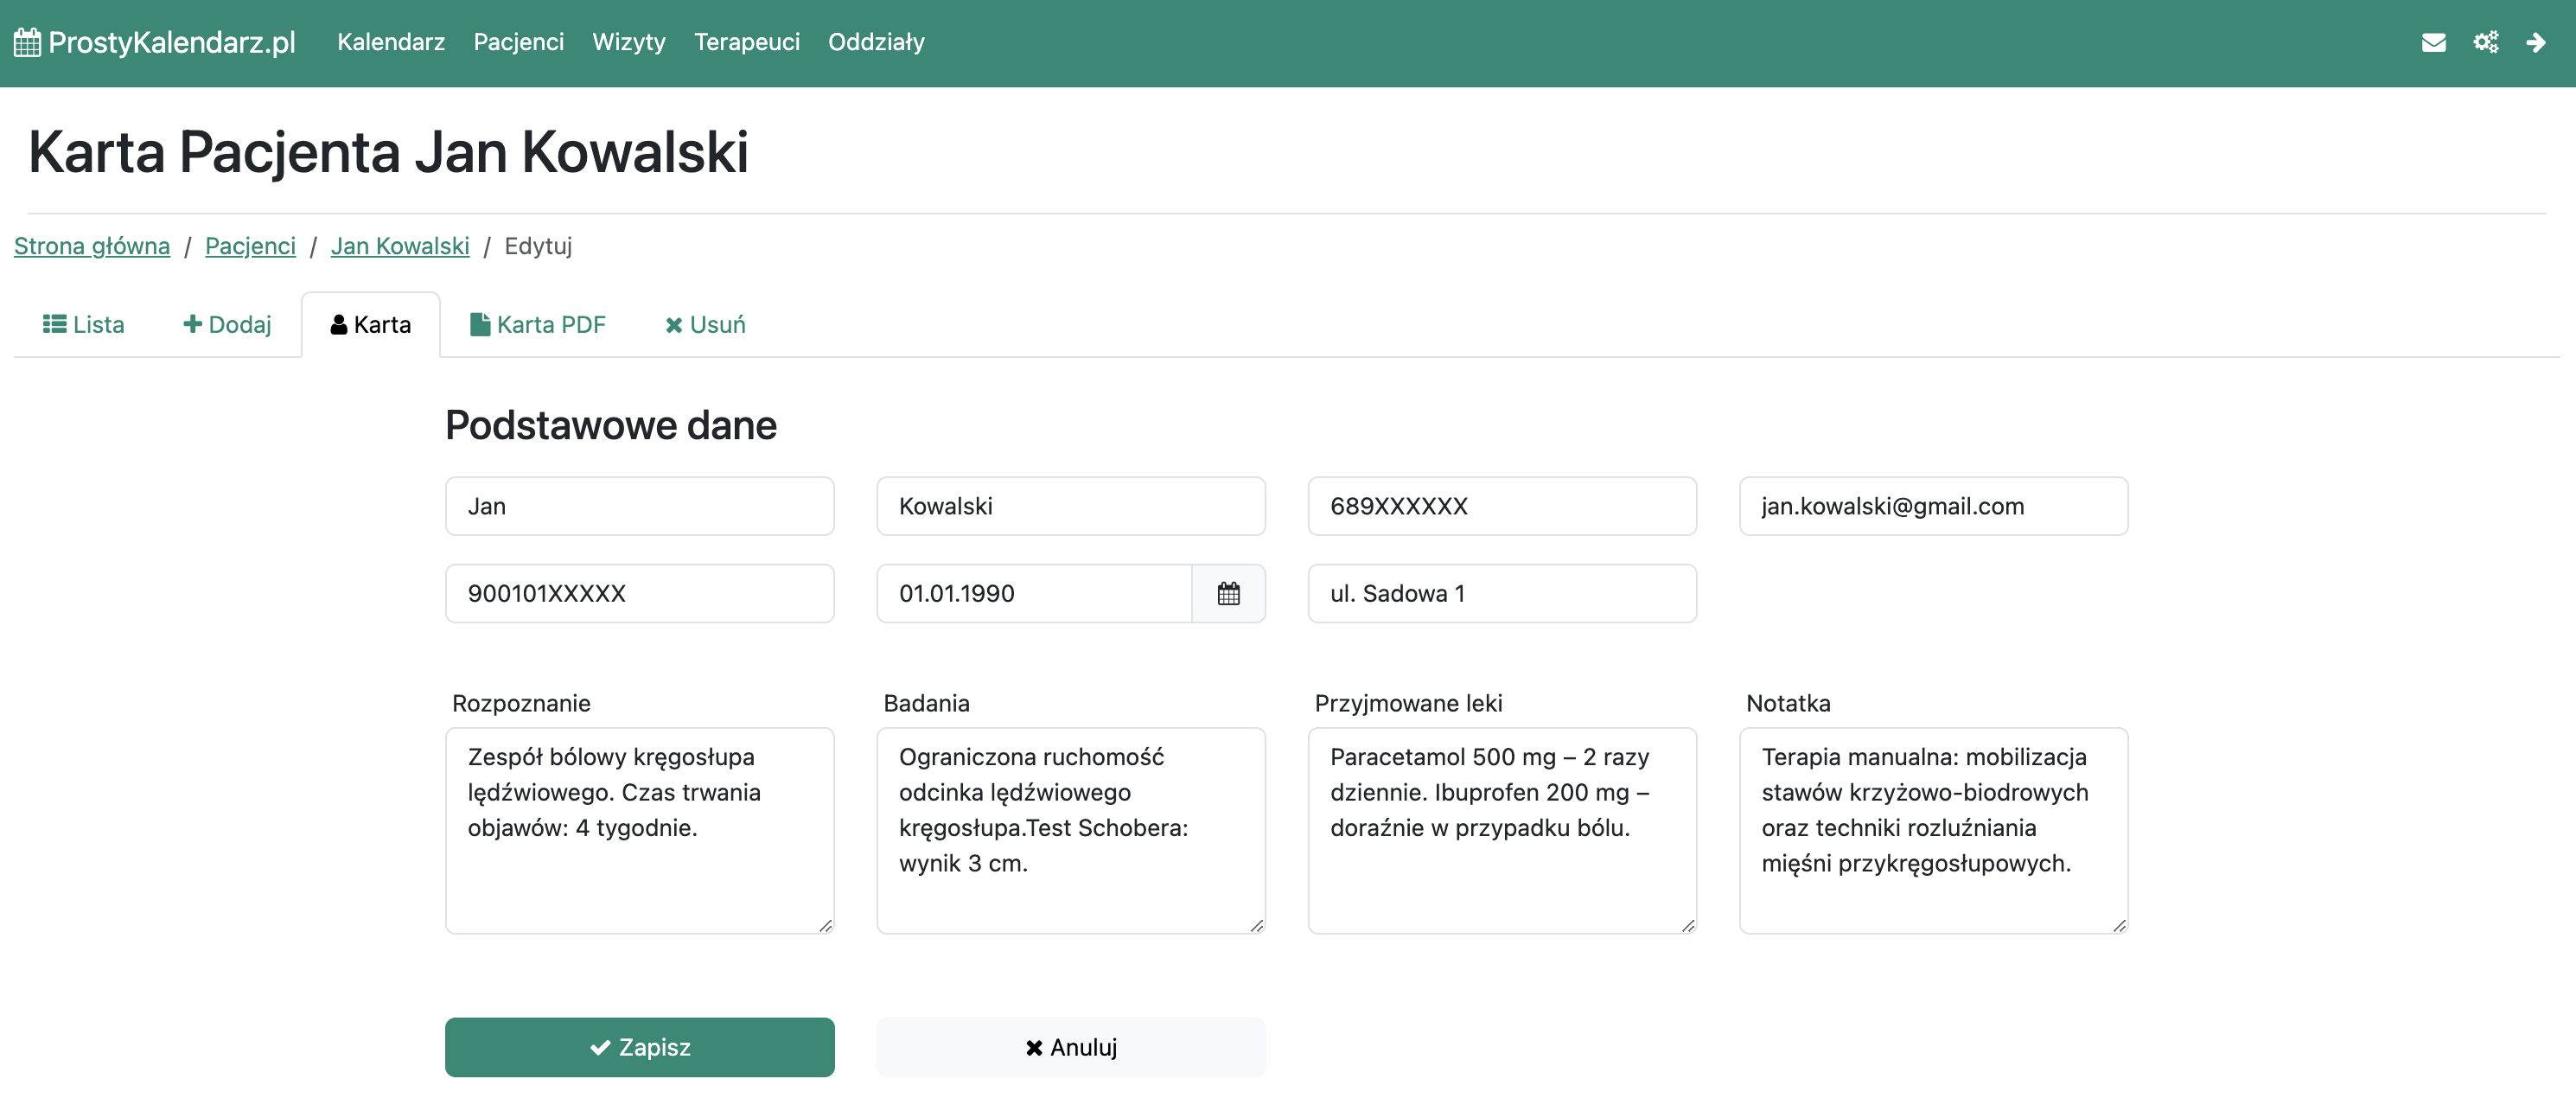The width and height of the screenshot is (2576, 1098).
Task: Open the settings gears icon
Action: click(2485, 42)
